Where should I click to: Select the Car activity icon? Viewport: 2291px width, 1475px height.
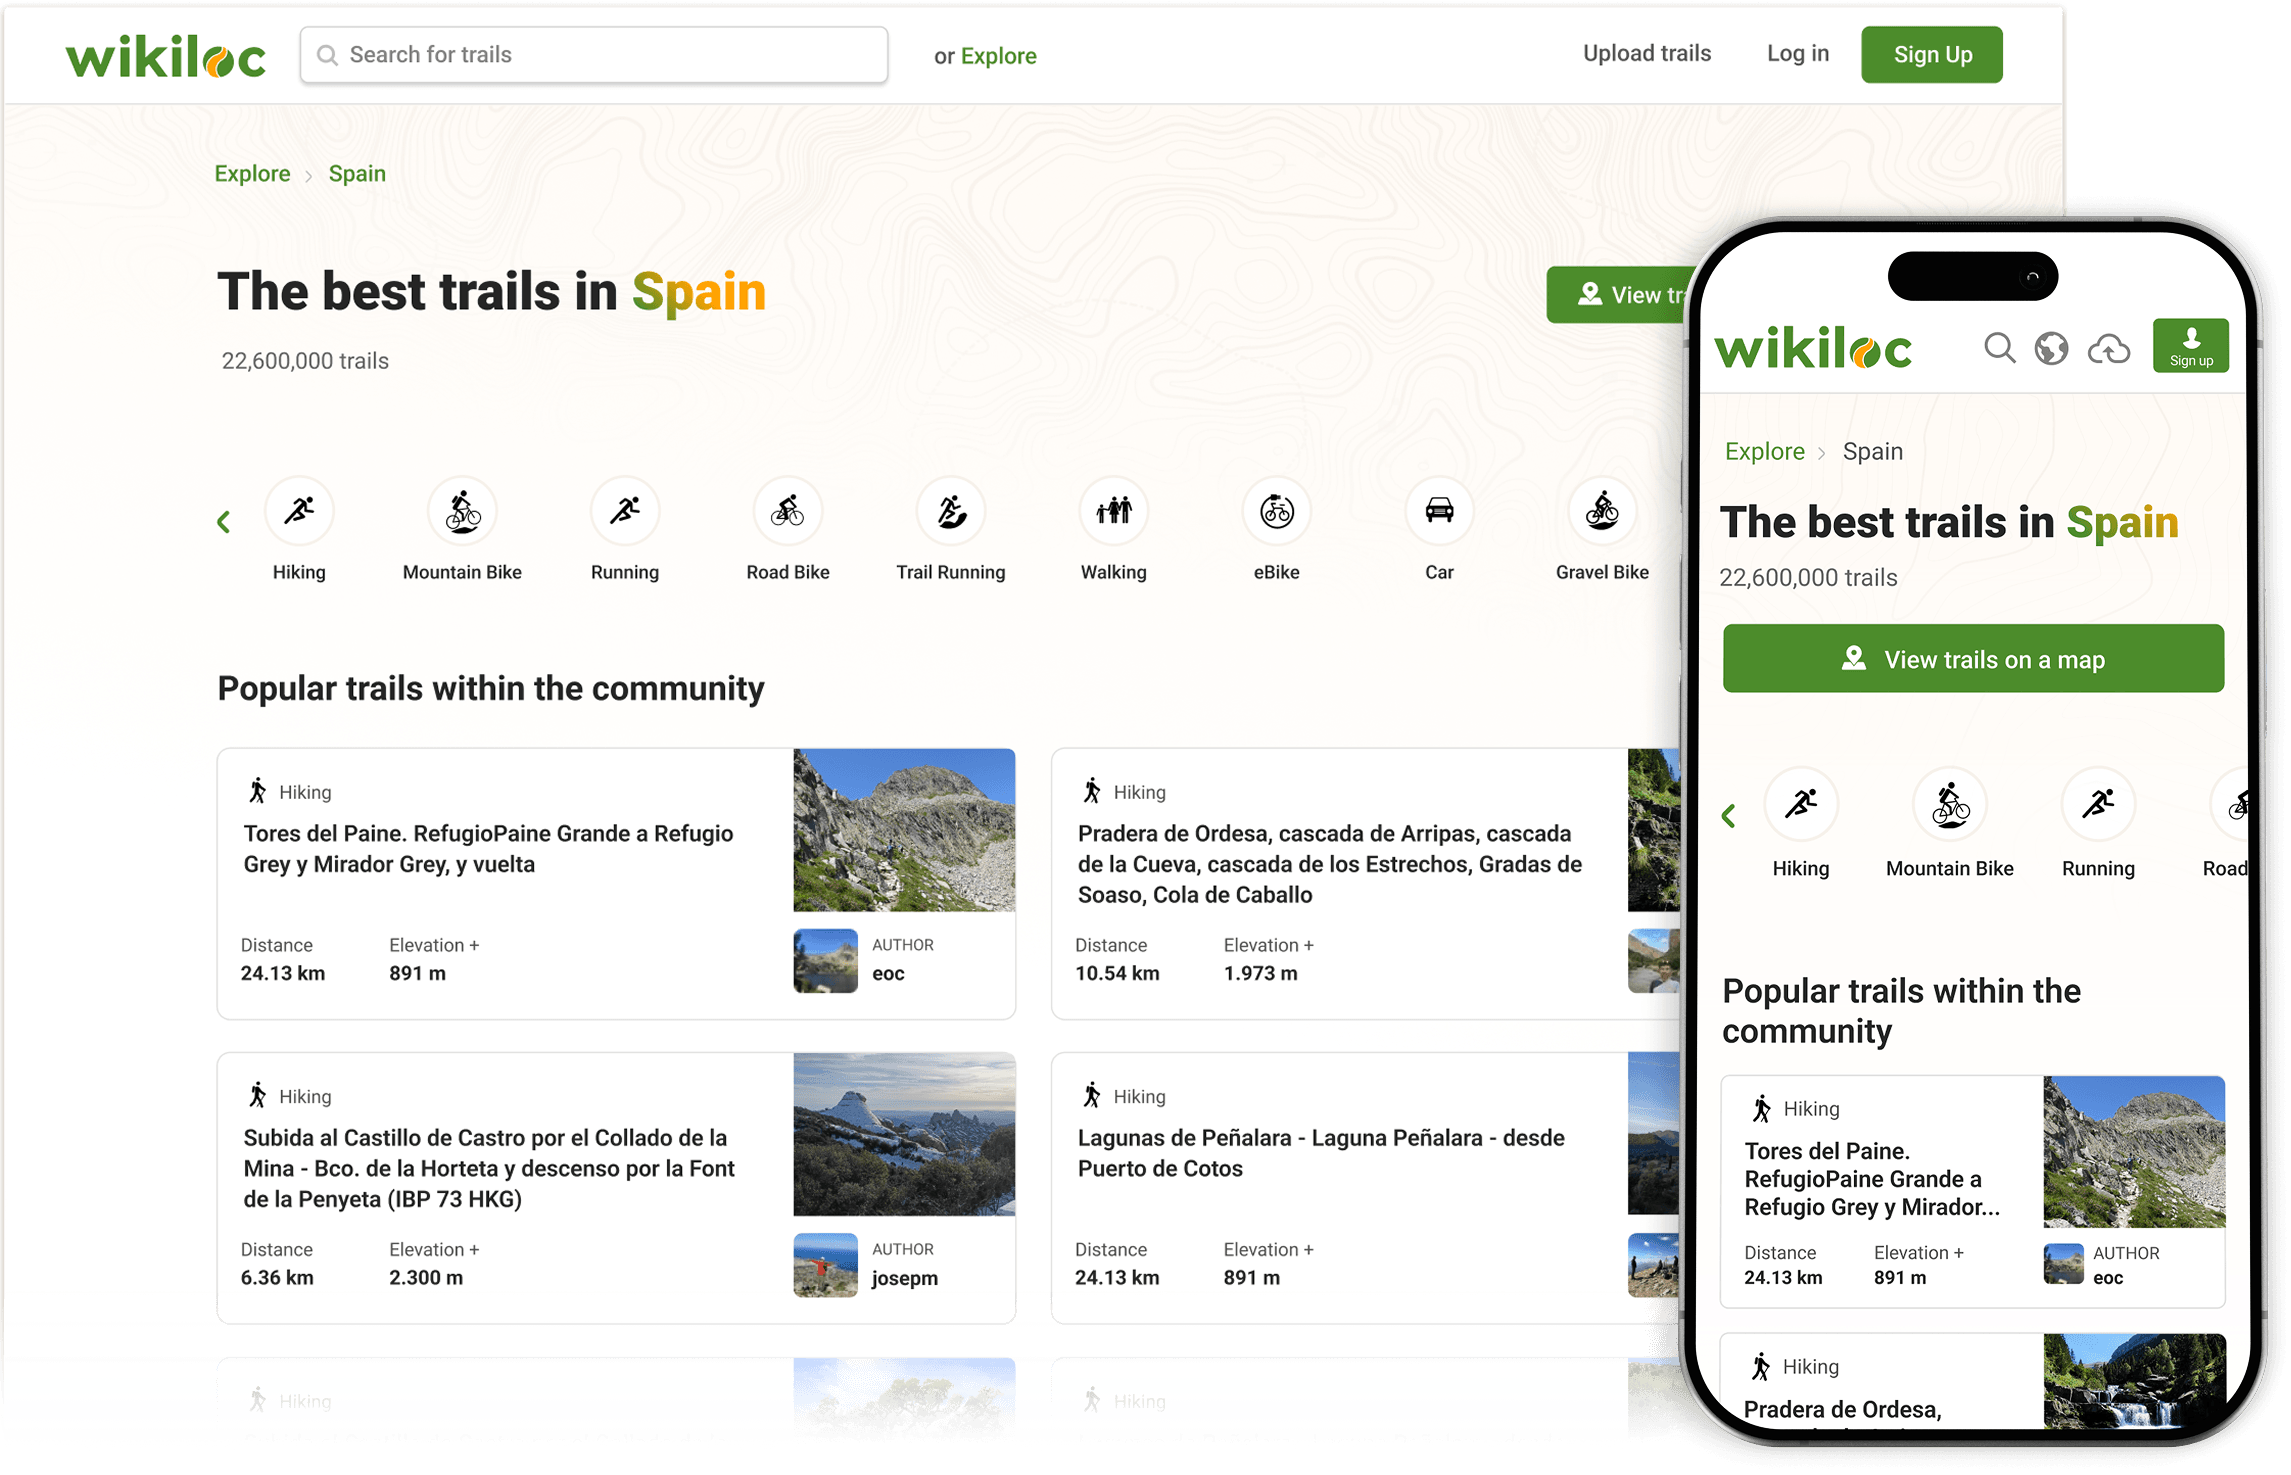point(1439,511)
